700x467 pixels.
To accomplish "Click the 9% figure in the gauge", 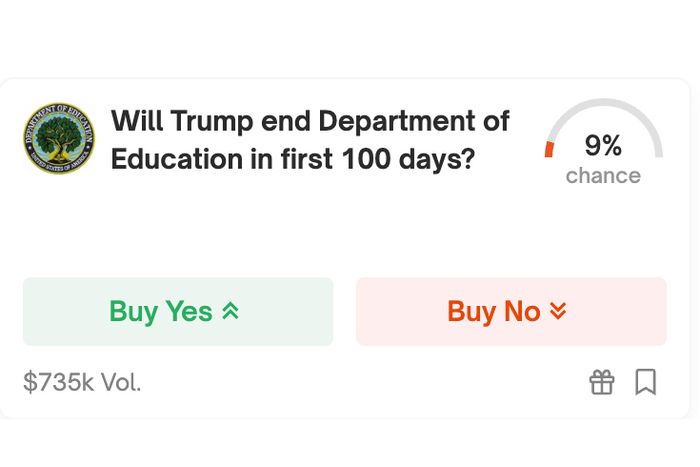I will 603,145.
